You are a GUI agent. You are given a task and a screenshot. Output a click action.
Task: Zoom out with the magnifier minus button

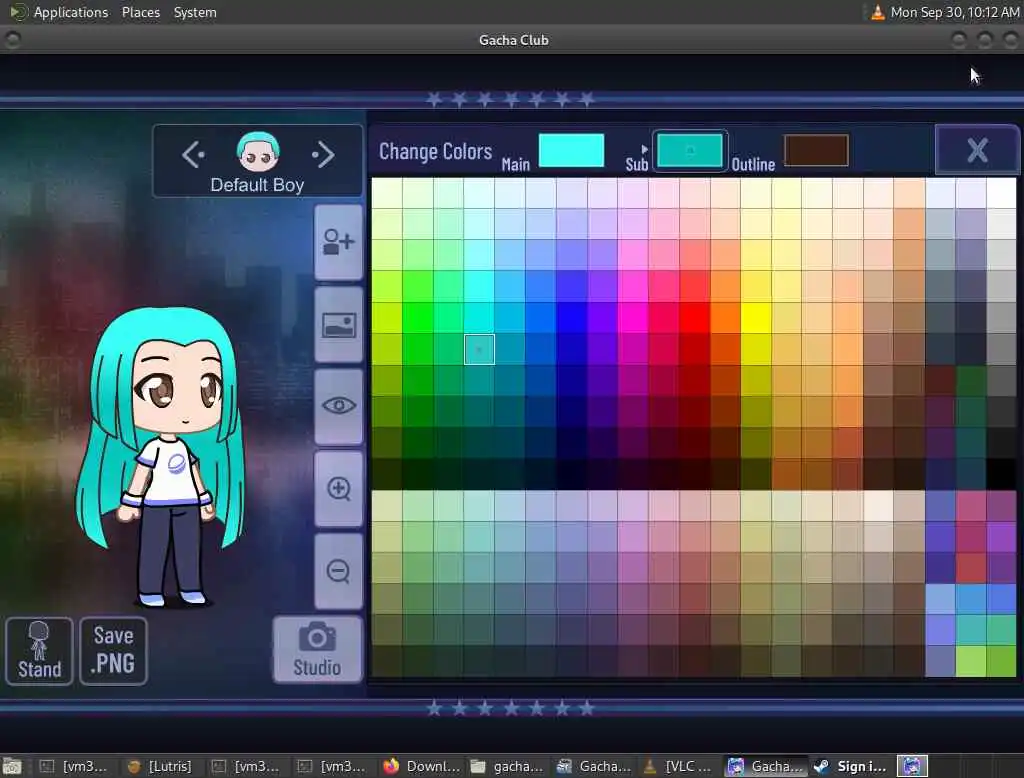click(x=338, y=571)
